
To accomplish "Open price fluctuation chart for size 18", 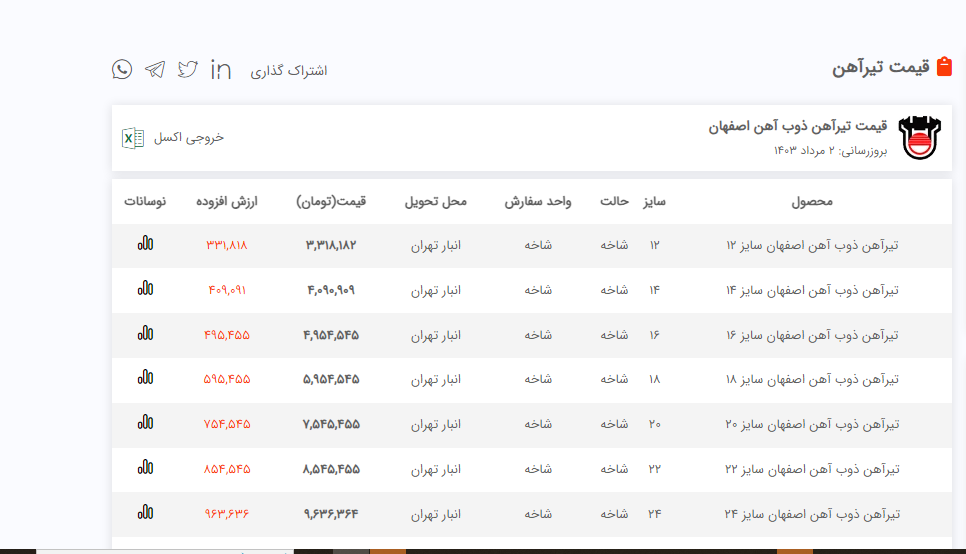I will click(146, 378).
